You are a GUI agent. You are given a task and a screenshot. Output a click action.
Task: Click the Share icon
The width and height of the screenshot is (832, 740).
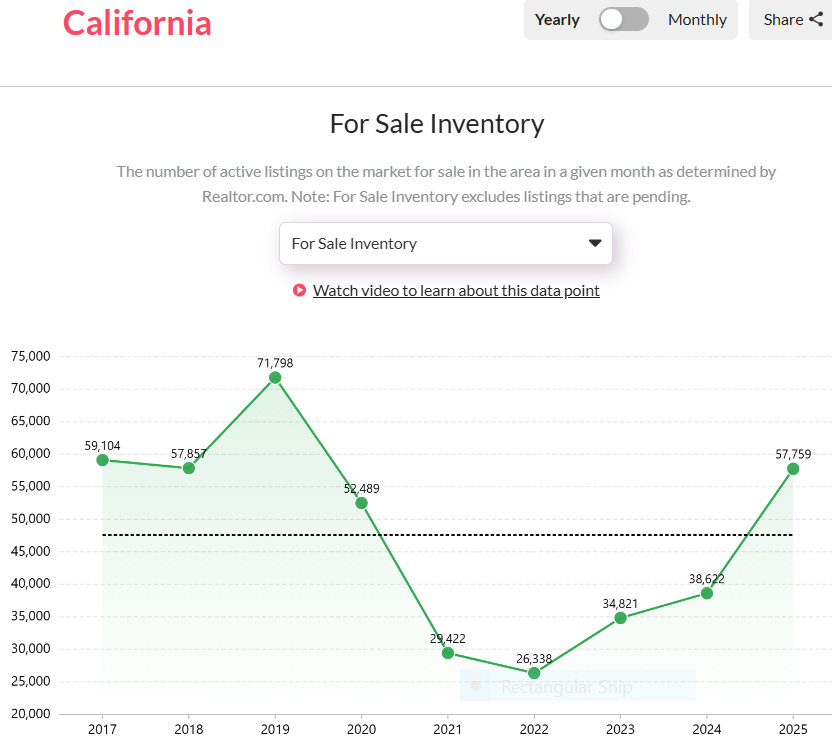pos(817,19)
